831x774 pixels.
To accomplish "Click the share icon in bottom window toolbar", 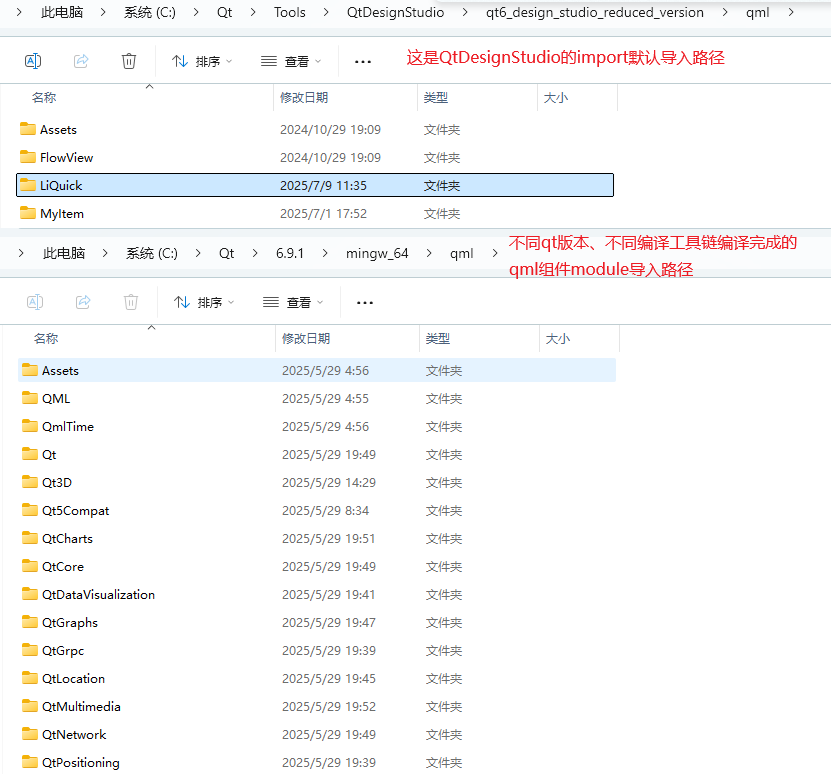I will point(83,302).
